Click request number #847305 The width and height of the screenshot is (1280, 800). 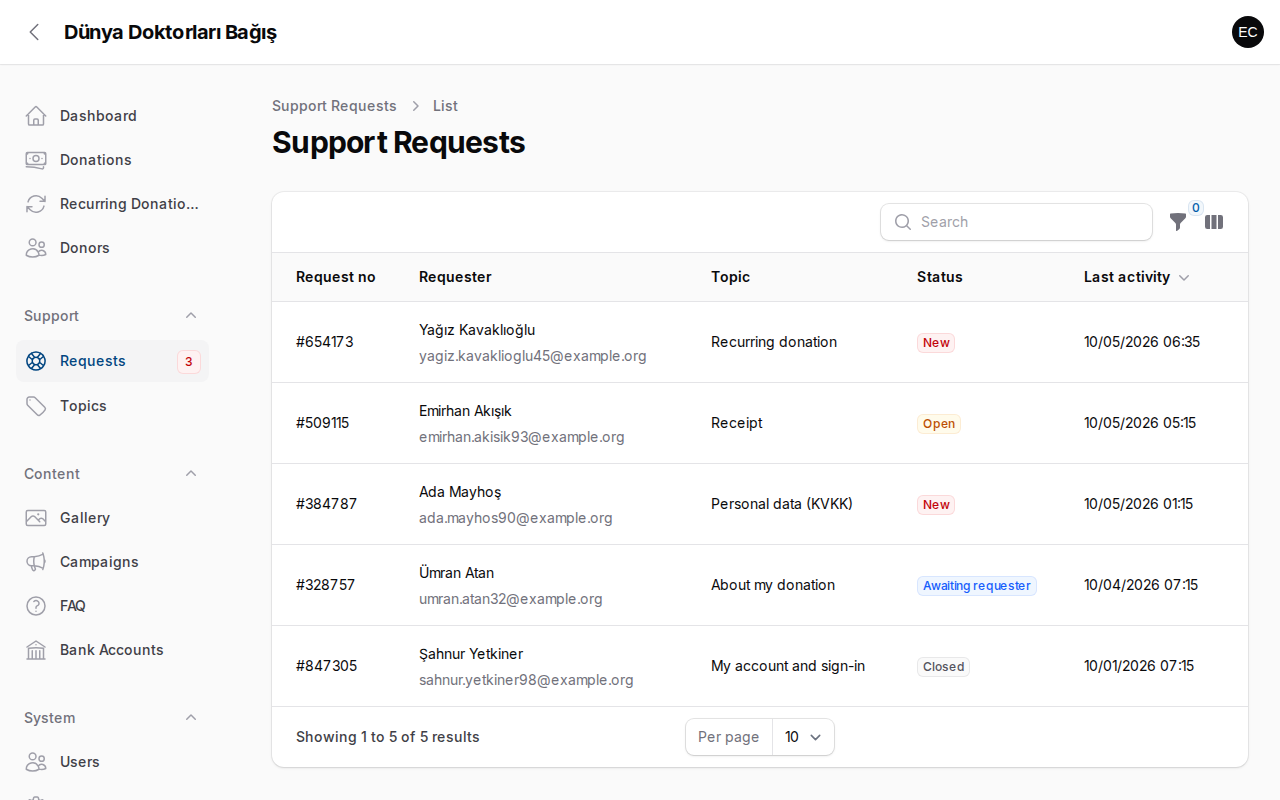[326, 666]
